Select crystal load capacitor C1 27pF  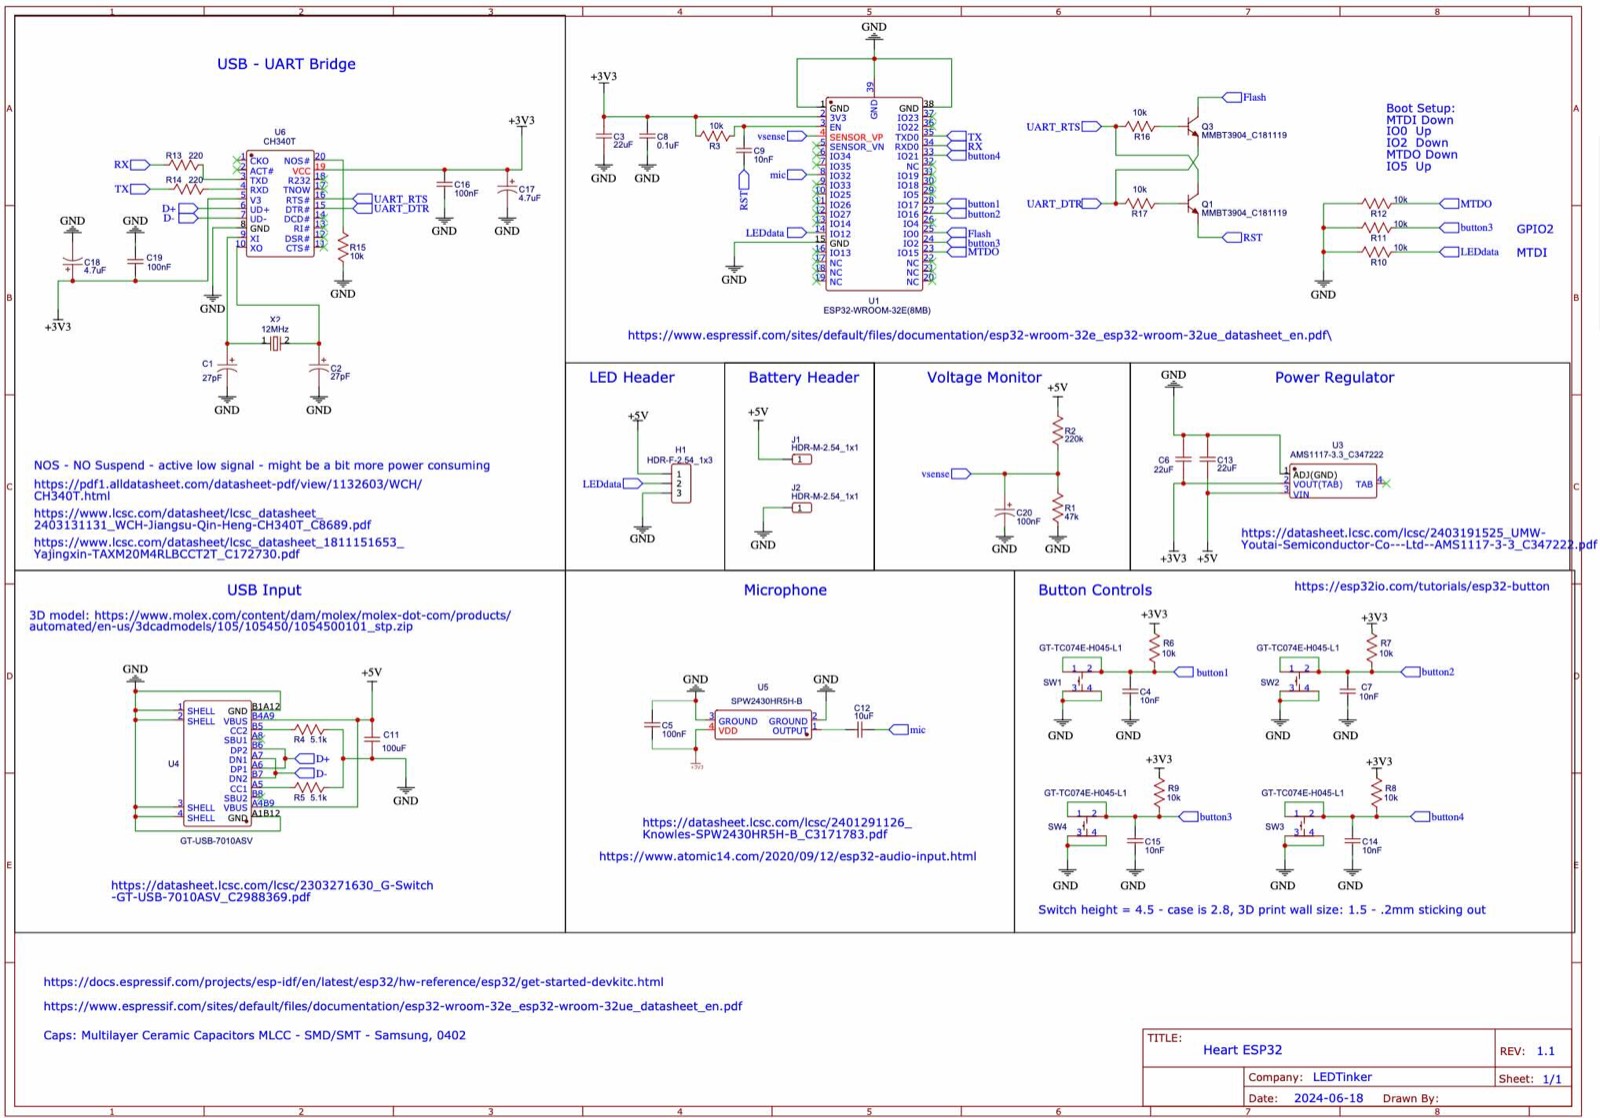(x=227, y=369)
